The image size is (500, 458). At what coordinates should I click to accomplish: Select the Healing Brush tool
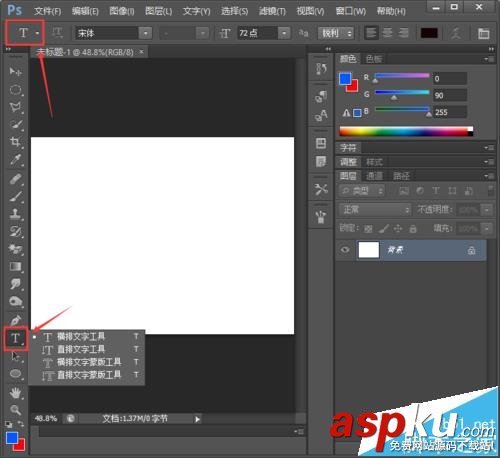(x=15, y=179)
